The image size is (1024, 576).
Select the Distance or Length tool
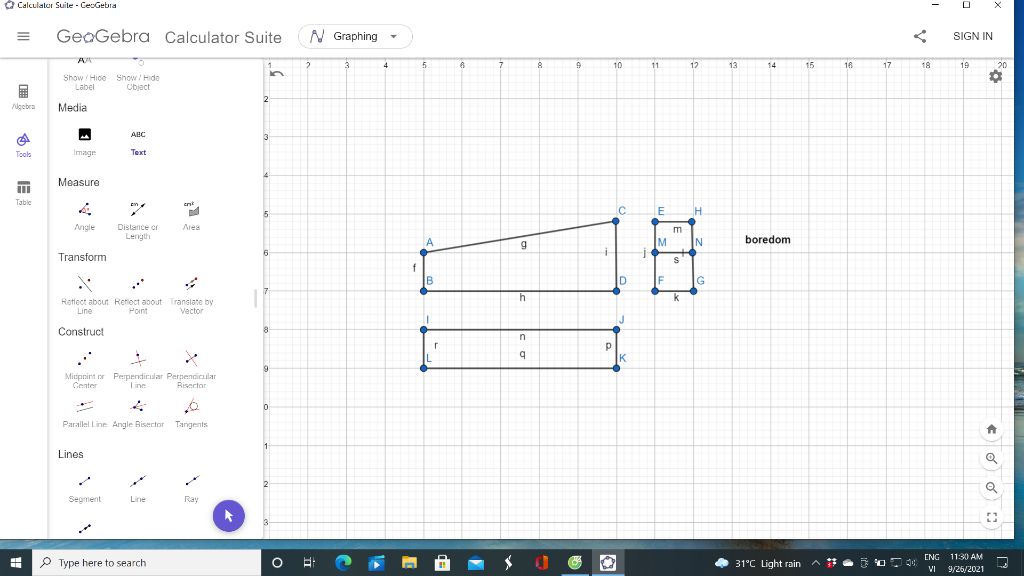click(x=138, y=221)
